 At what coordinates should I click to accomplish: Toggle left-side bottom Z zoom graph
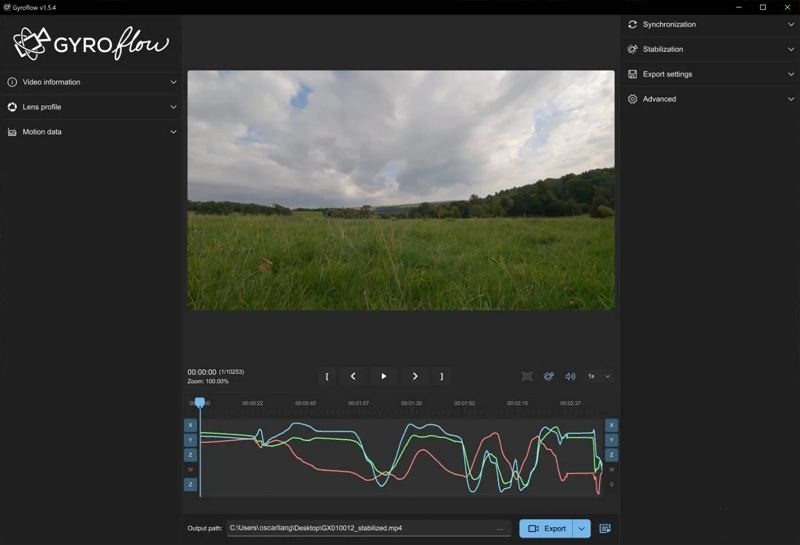[190, 484]
